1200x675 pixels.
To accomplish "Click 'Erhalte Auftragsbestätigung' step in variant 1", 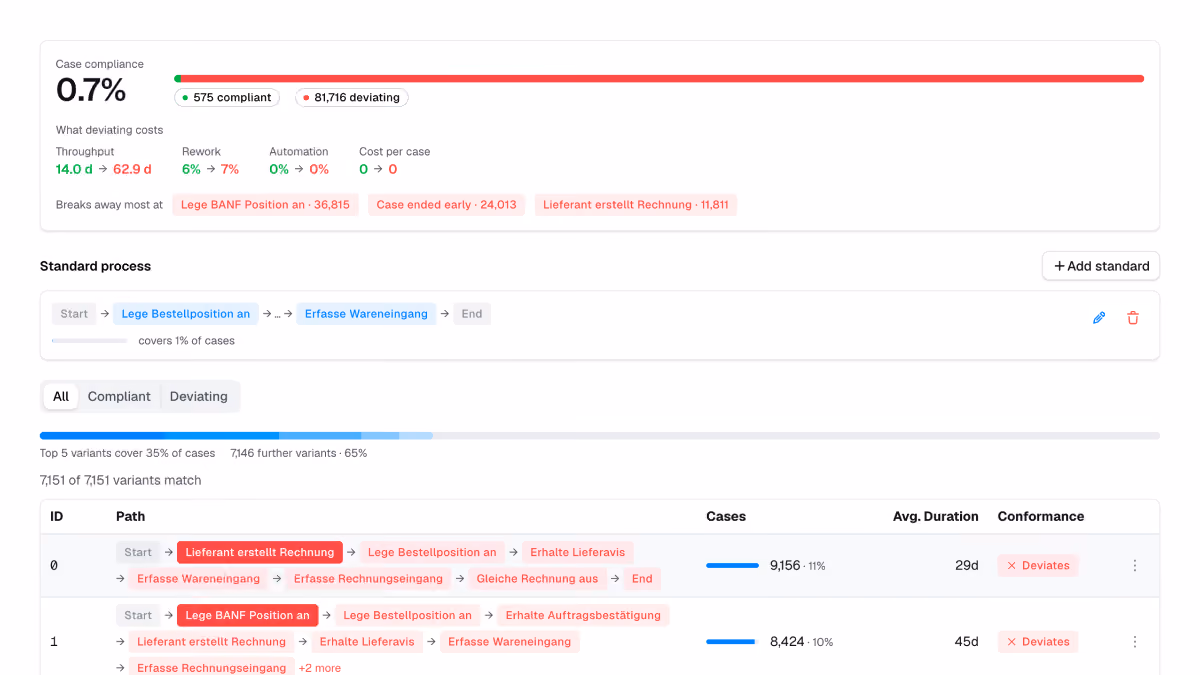I will pyautogui.click(x=583, y=616).
